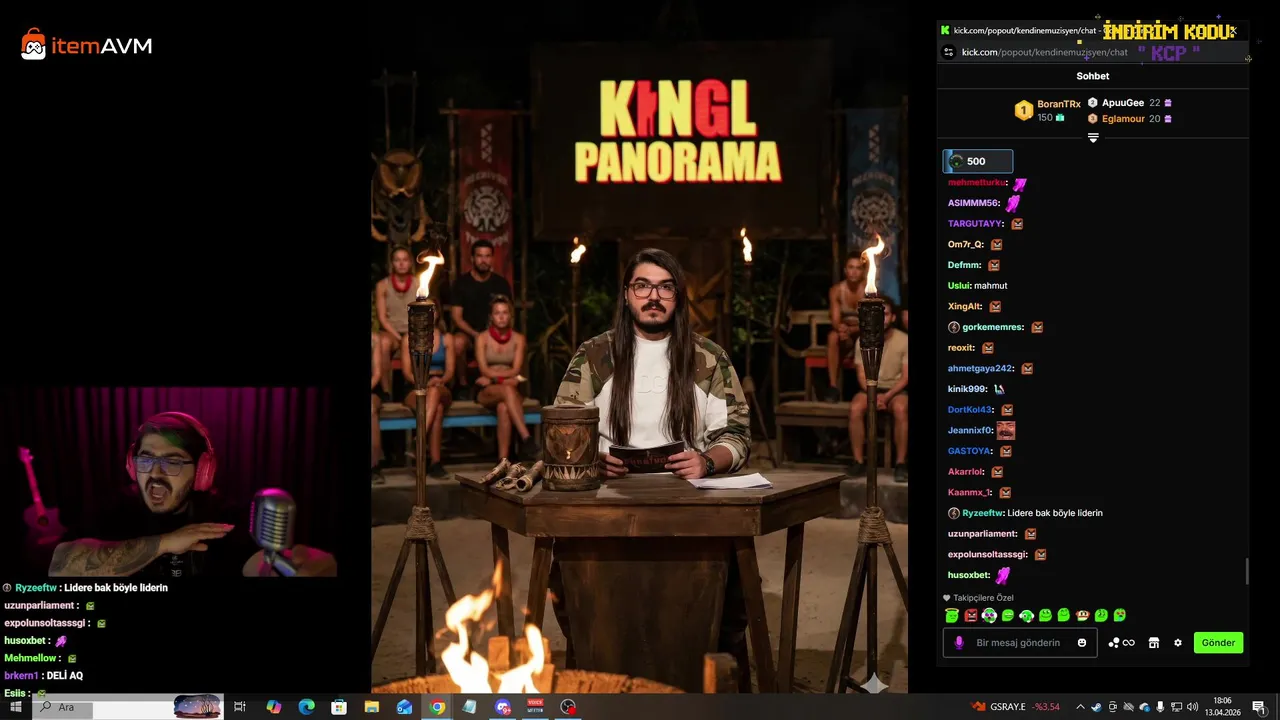Click Jeannixf0's face emote in chat
The width and height of the screenshot is (1280, 720).
[x=1005, y=430]
